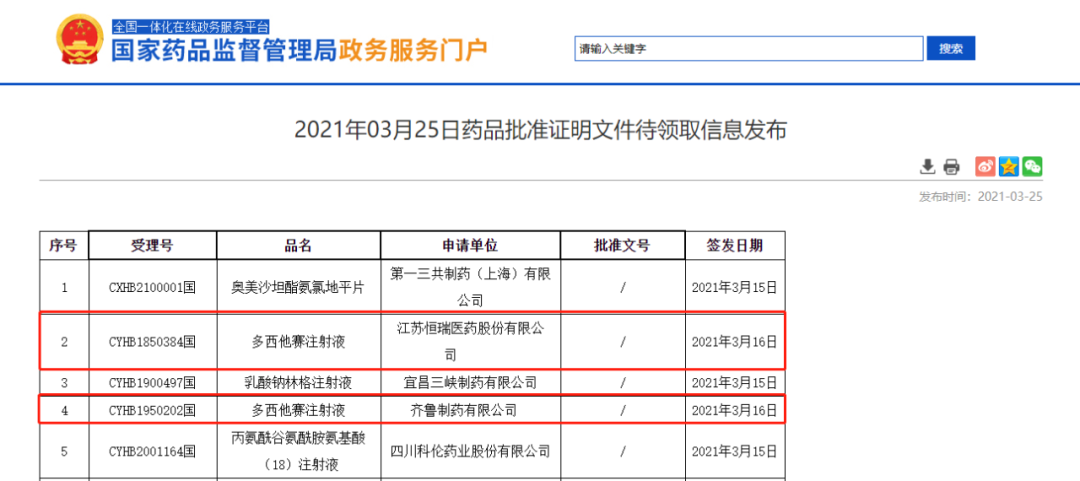1080x481 pixels.
Task: Click the 品名 column header
Action: point(298,245)
